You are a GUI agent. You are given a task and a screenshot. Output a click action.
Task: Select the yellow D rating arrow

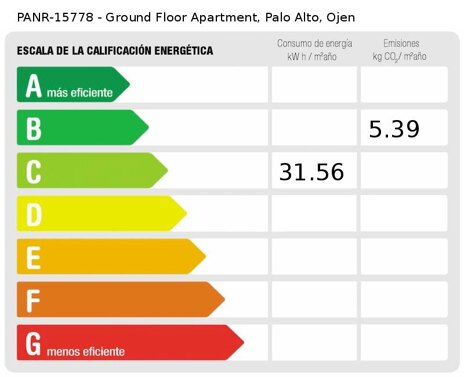pos(102,213)
